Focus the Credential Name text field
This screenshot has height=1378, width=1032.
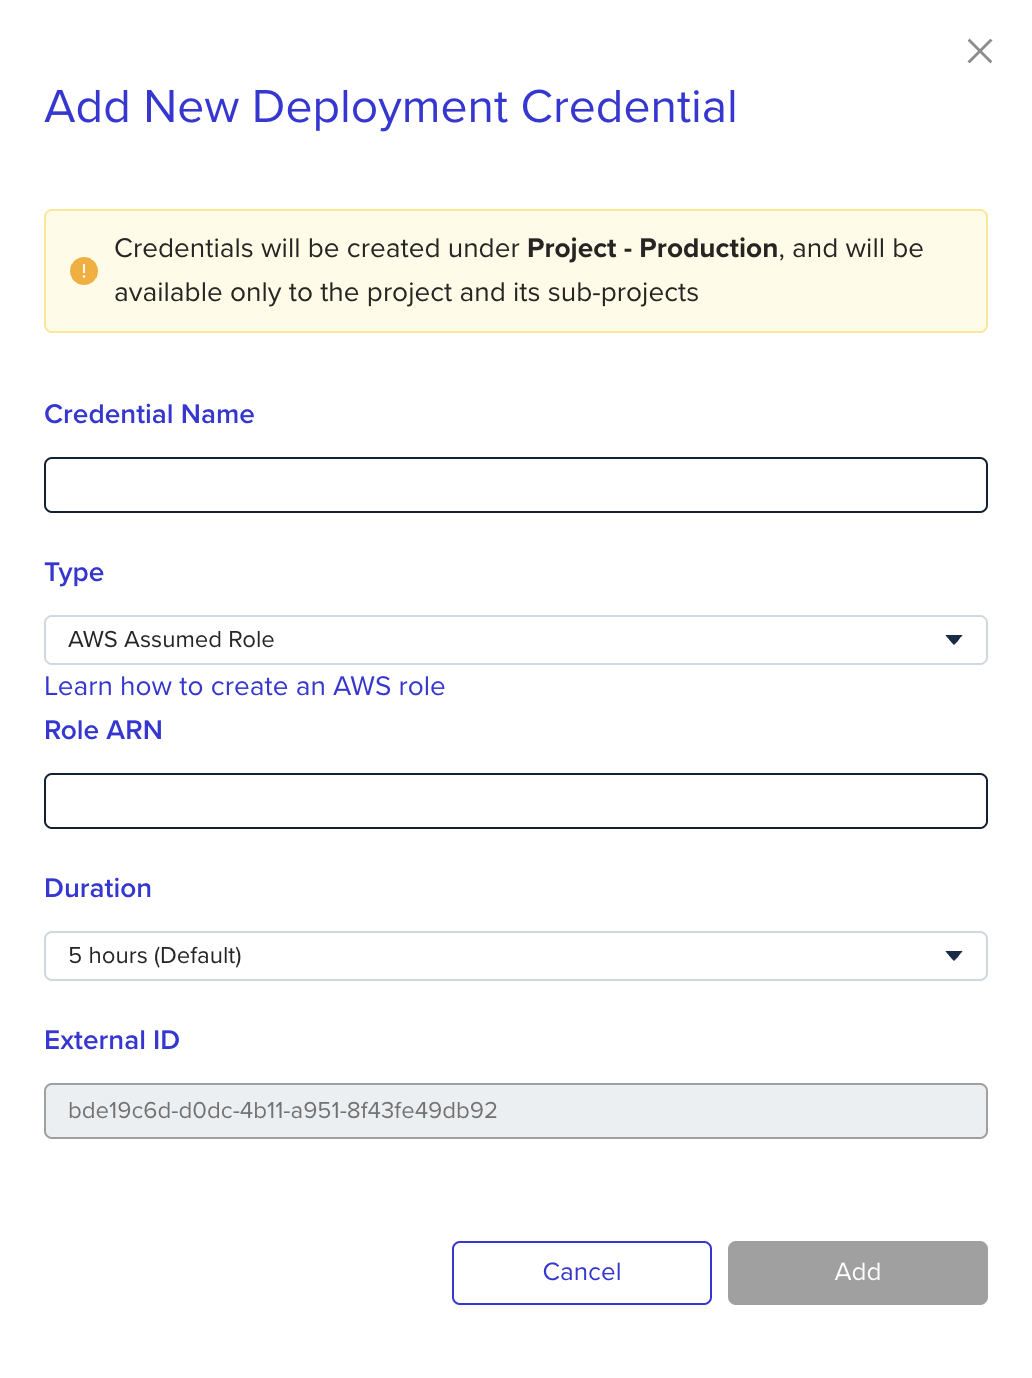[x=516, y=485]
